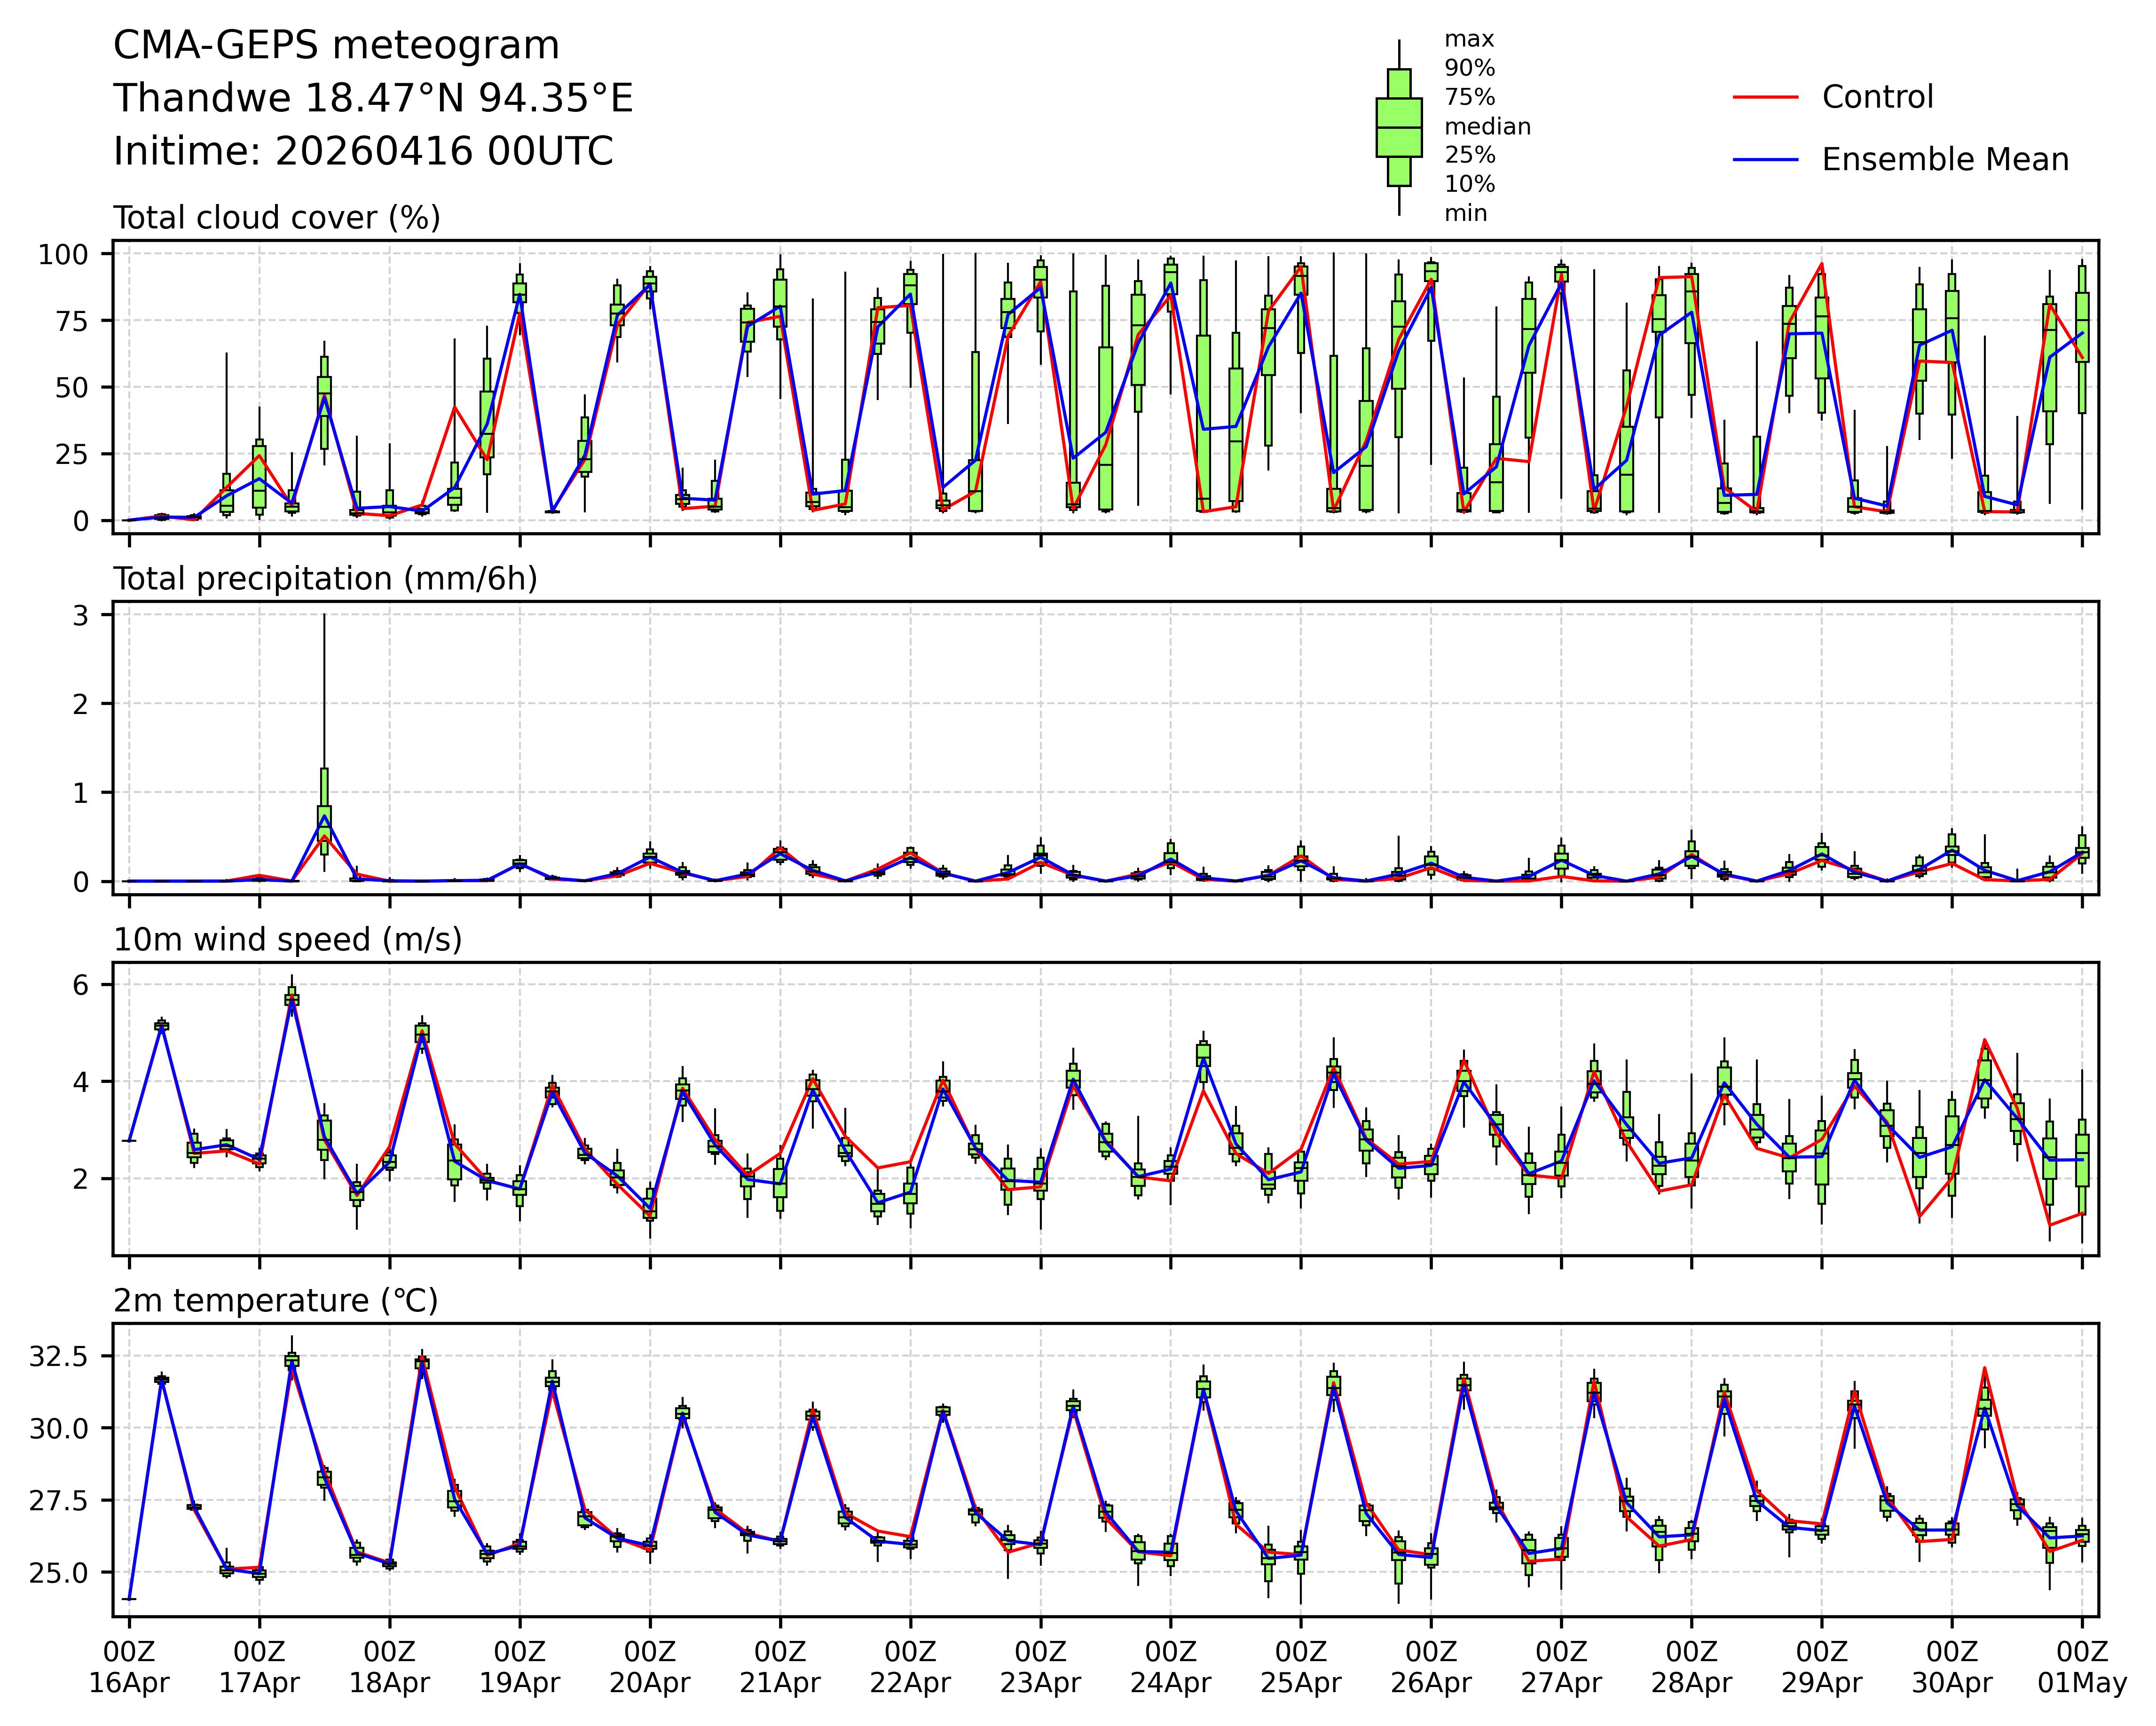Screen dimensions: 2156x1726
Task: Click the 00Z 20Apr axis label
Action: [650, 1666]
